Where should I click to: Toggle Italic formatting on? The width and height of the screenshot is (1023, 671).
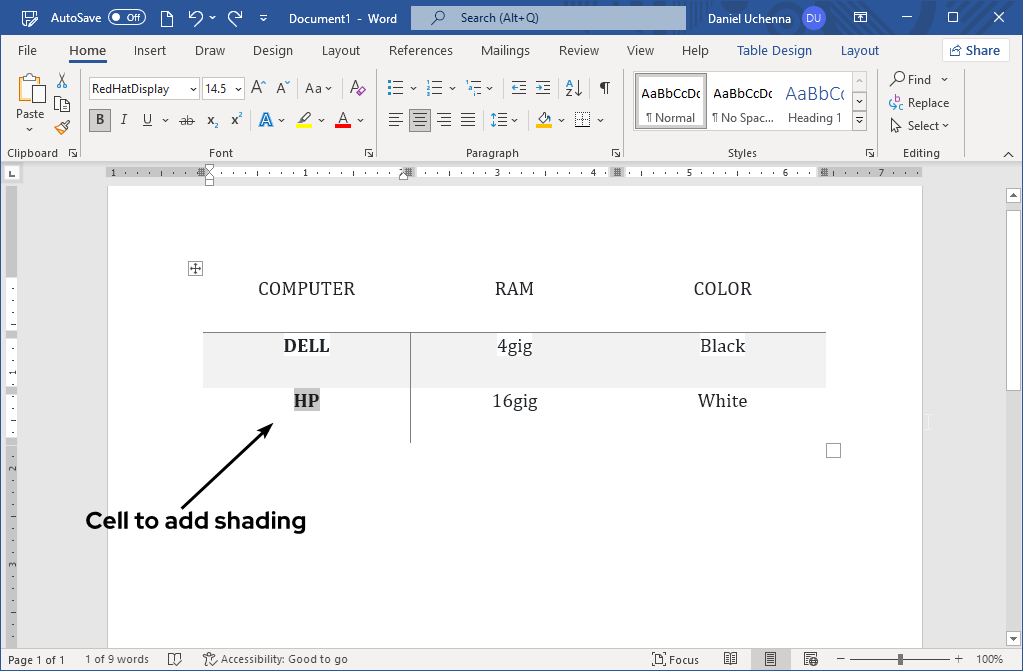[x=122, y=120]
